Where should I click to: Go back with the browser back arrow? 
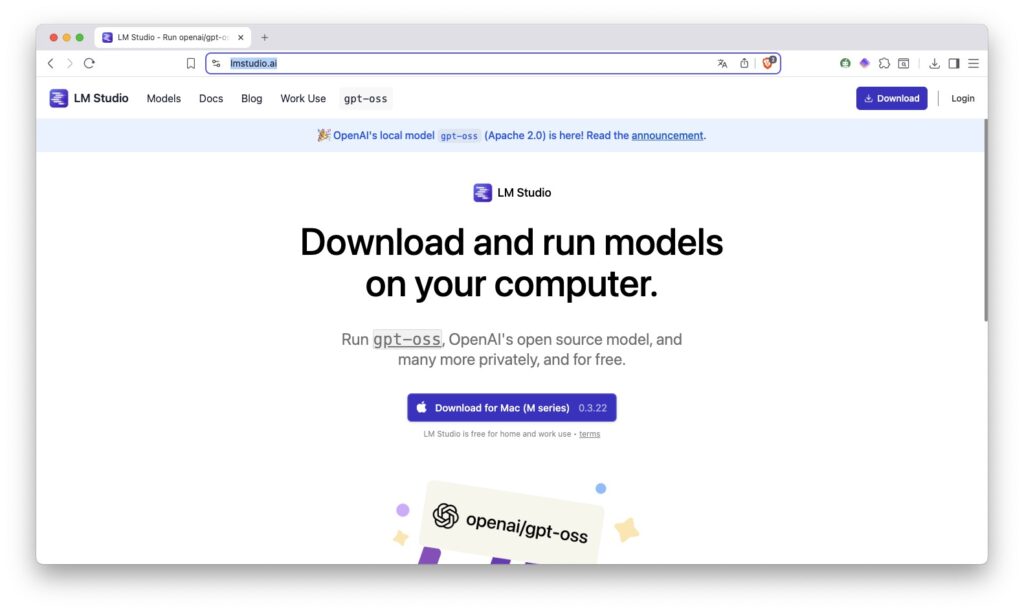pyautogui.click(x=51, y=63)
